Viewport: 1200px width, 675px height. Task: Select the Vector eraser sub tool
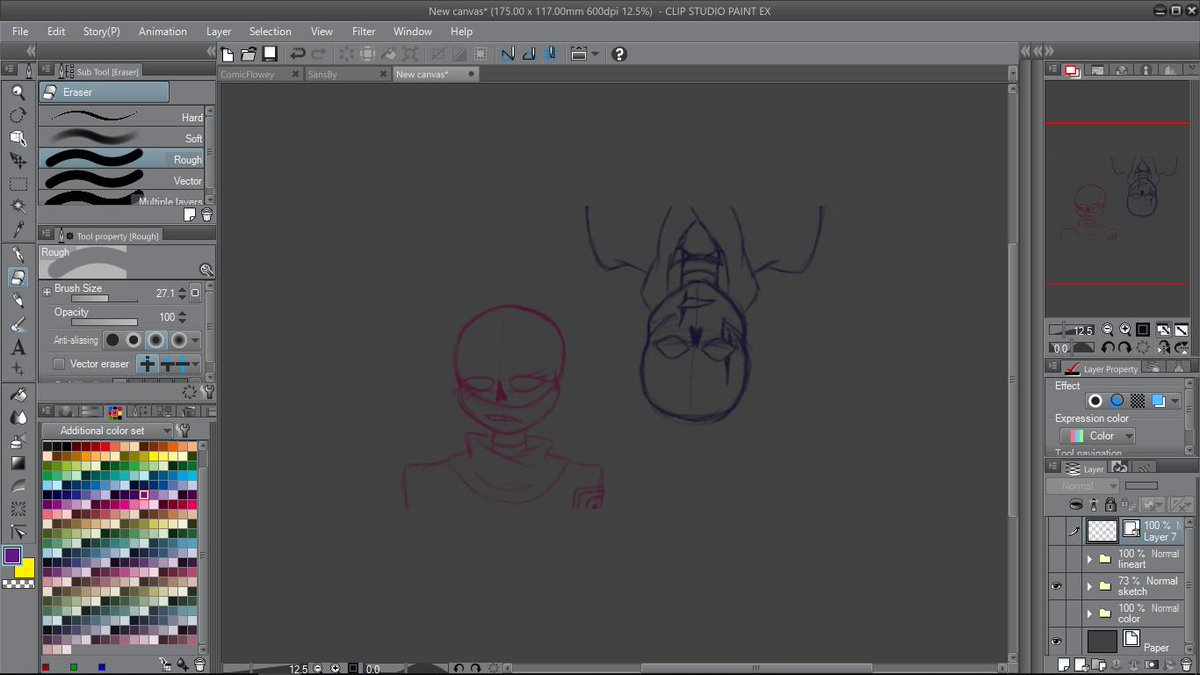(x=121, y=180)
